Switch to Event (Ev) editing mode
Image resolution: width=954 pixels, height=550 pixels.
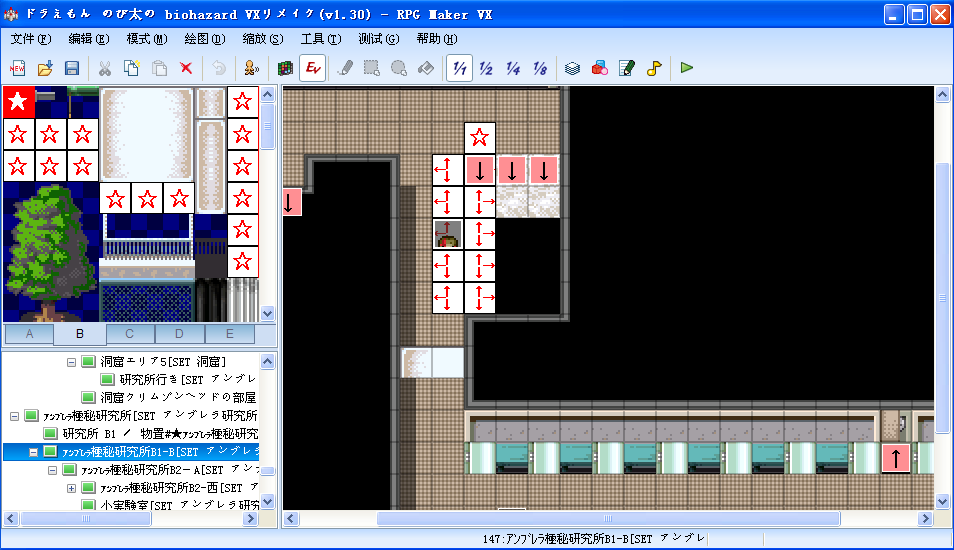[x=313, y=68]
